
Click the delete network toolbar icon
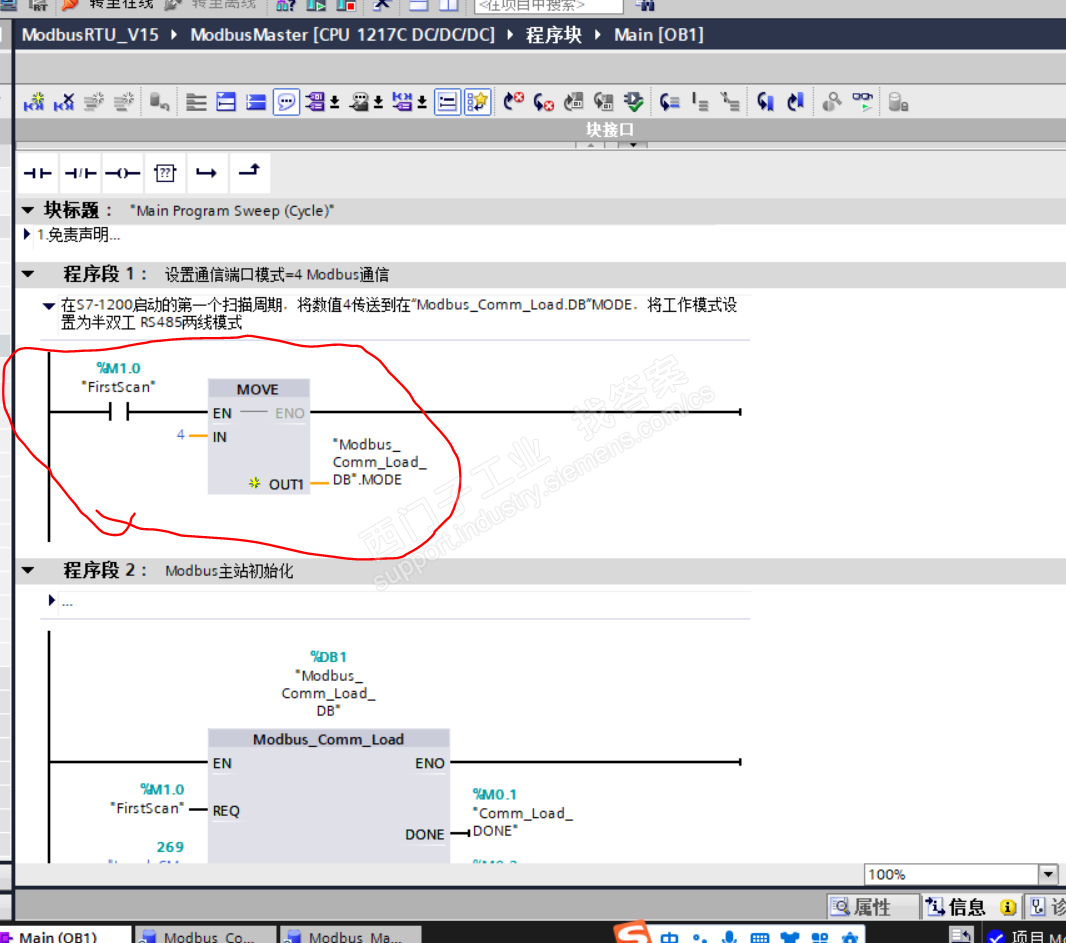coord(64,102)
